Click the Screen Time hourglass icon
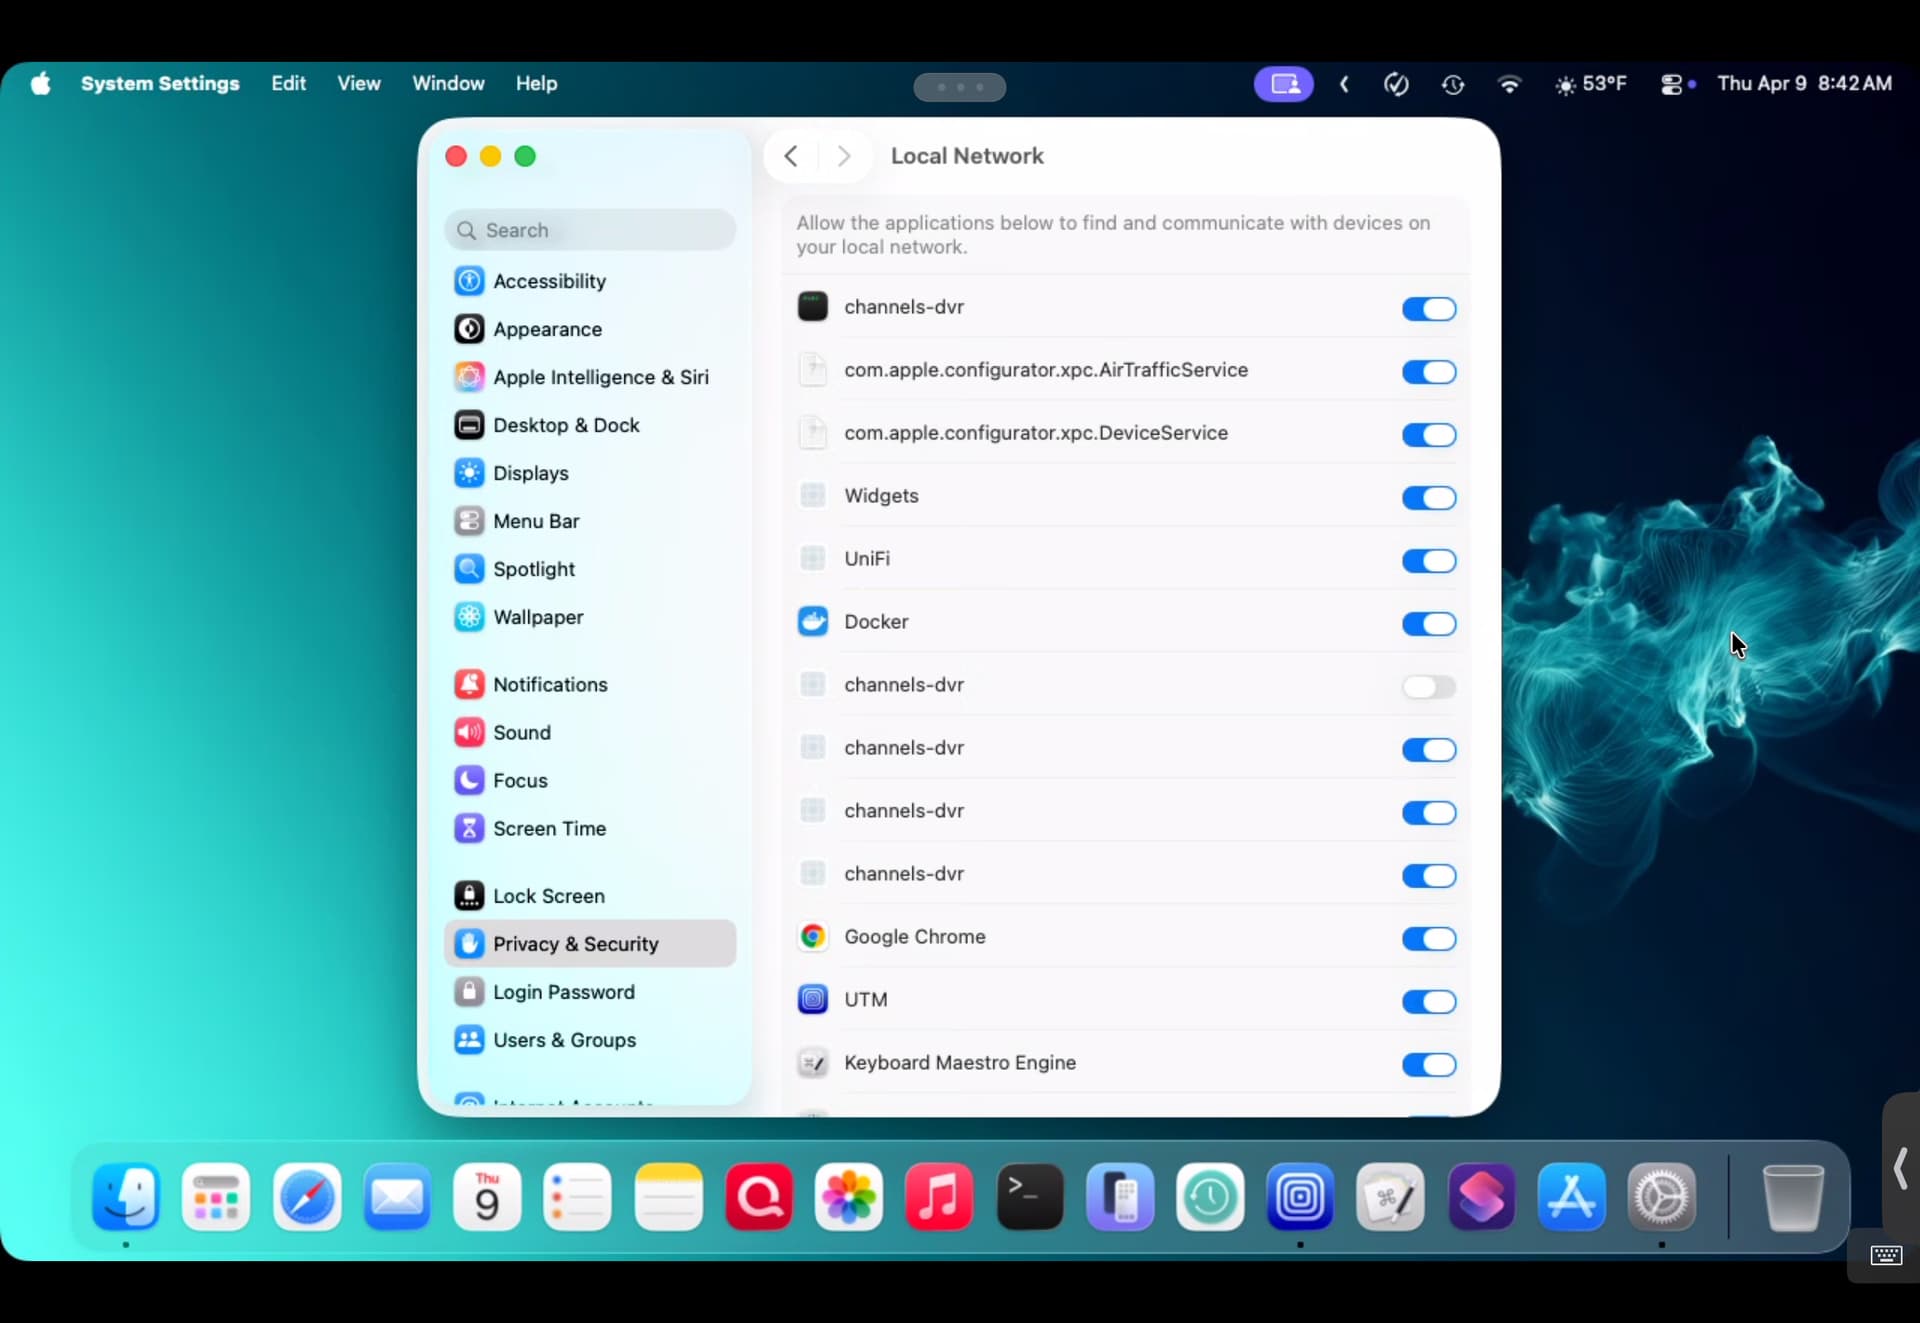 (x=469, y=828)
